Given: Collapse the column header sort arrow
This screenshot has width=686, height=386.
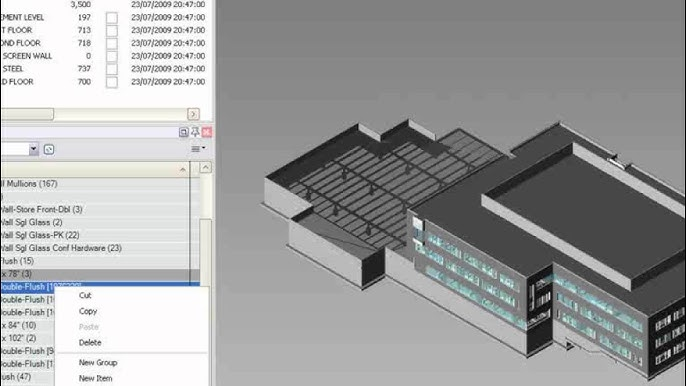Looking at the screenshot, I should pos(183,170).
